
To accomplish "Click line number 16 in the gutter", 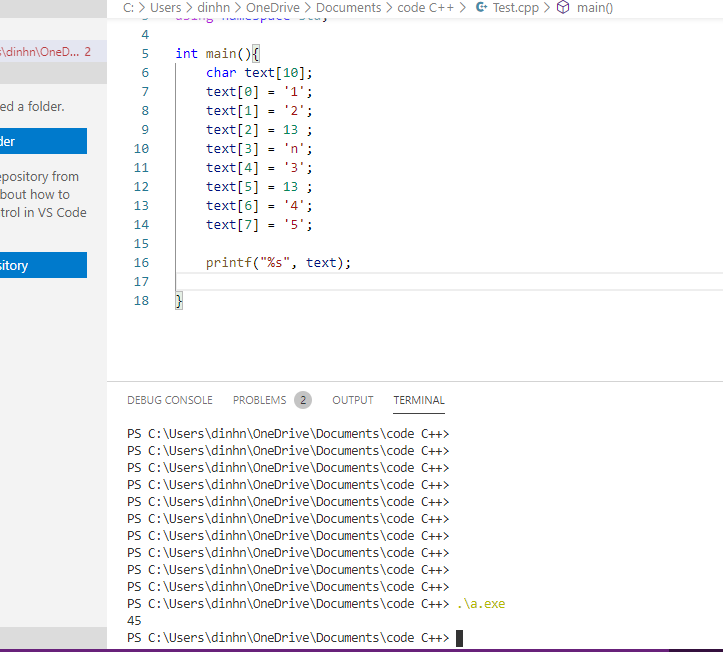I will 141,263.
